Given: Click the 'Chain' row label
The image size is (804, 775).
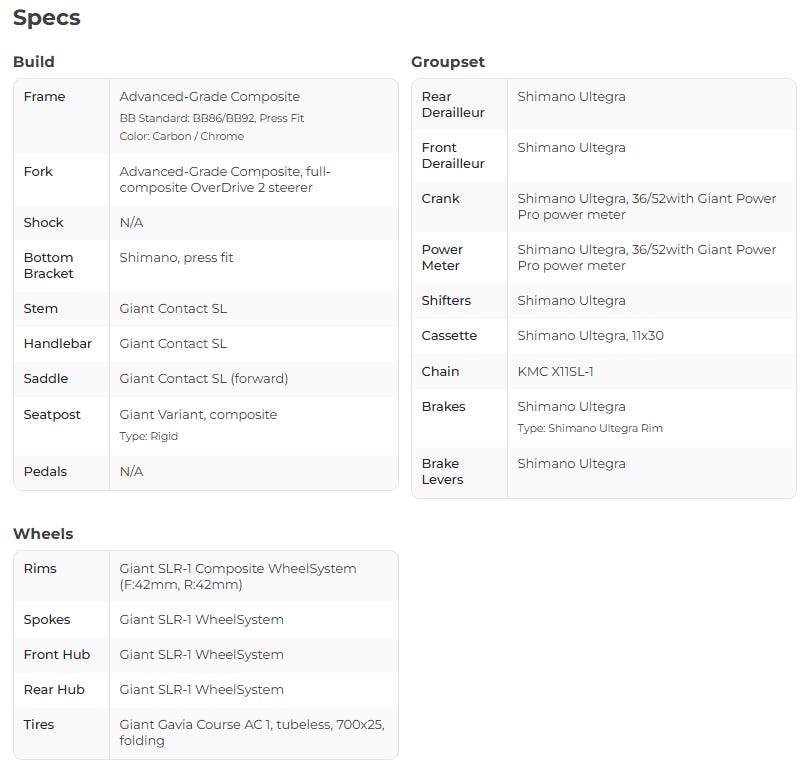Looking at the screenshot, I should coord(440,371).
